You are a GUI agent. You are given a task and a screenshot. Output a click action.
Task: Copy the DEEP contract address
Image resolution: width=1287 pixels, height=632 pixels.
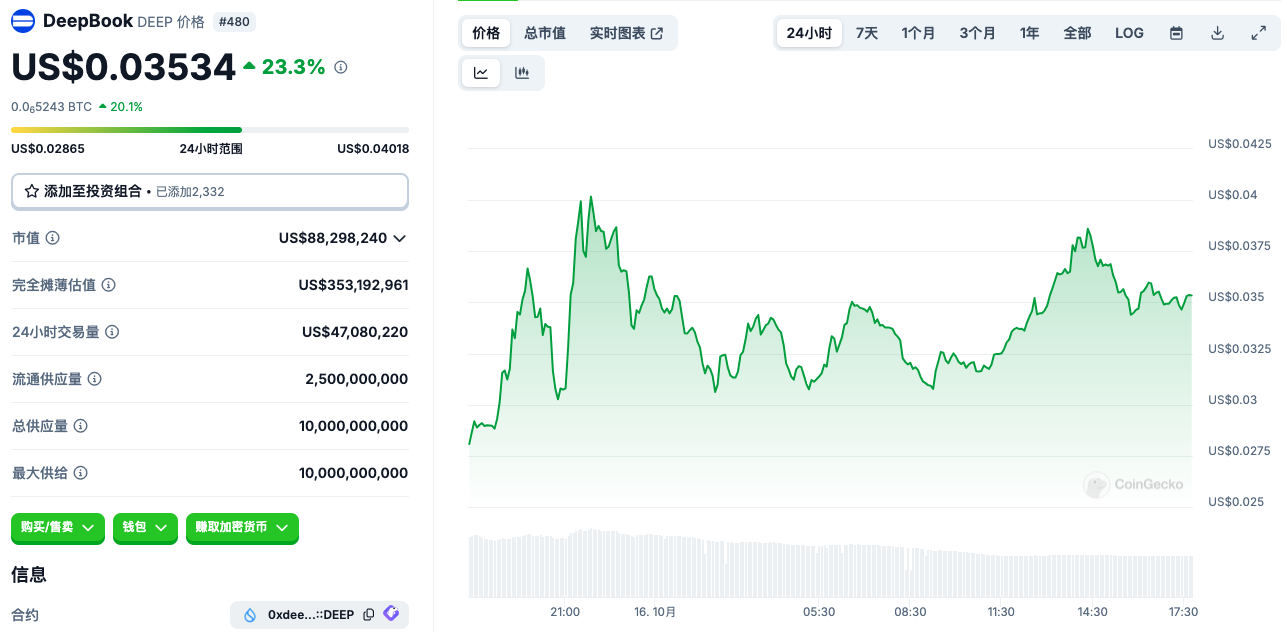pos(369,615)
